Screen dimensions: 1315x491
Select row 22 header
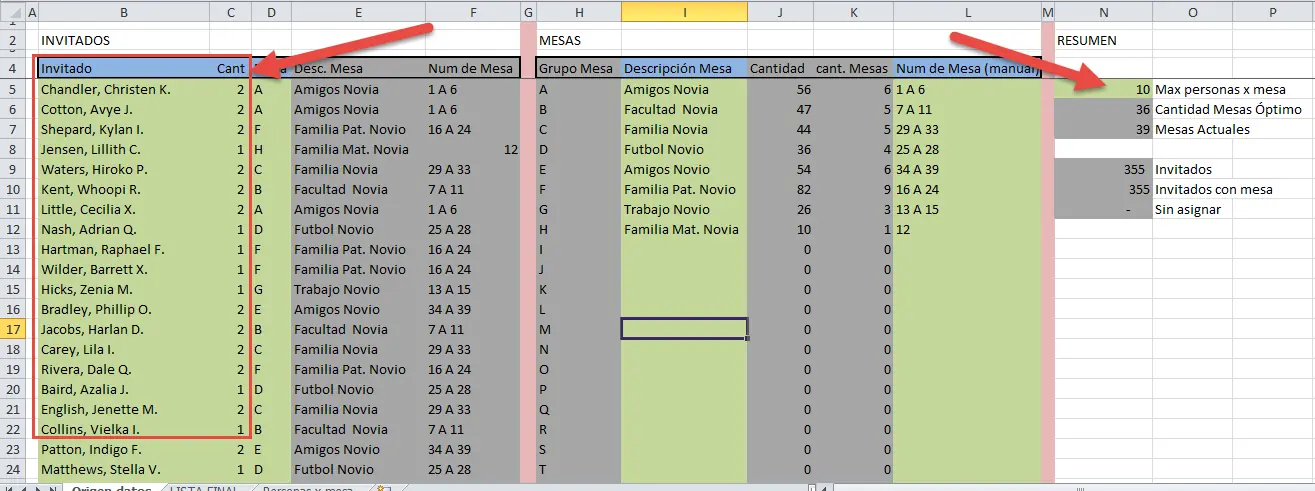(12, 429)
